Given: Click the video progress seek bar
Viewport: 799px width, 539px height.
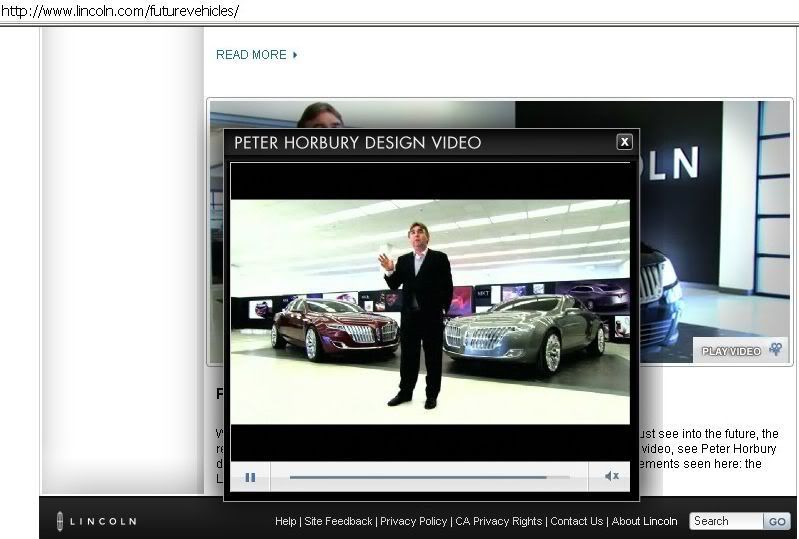Looking at the screenshot, I should (x=430, y=477).
